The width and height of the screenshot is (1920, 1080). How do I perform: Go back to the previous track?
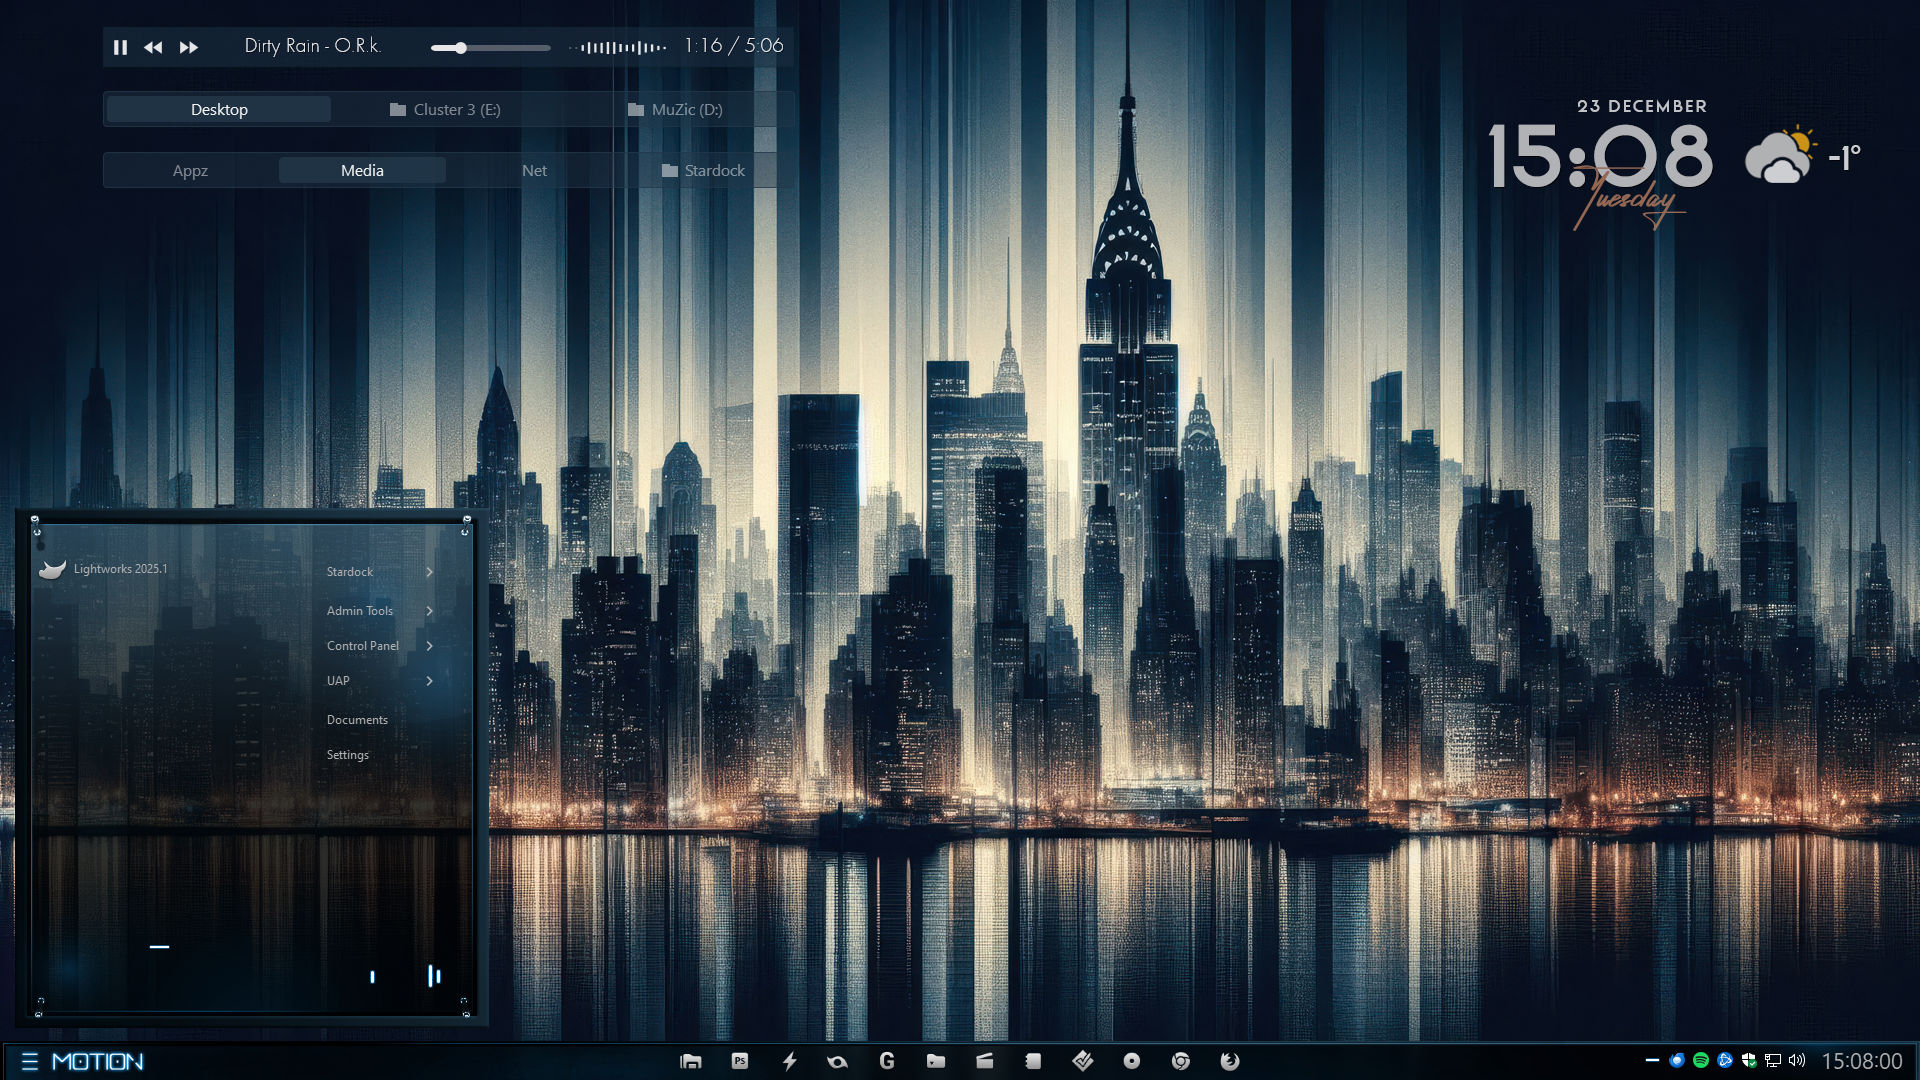153,47
